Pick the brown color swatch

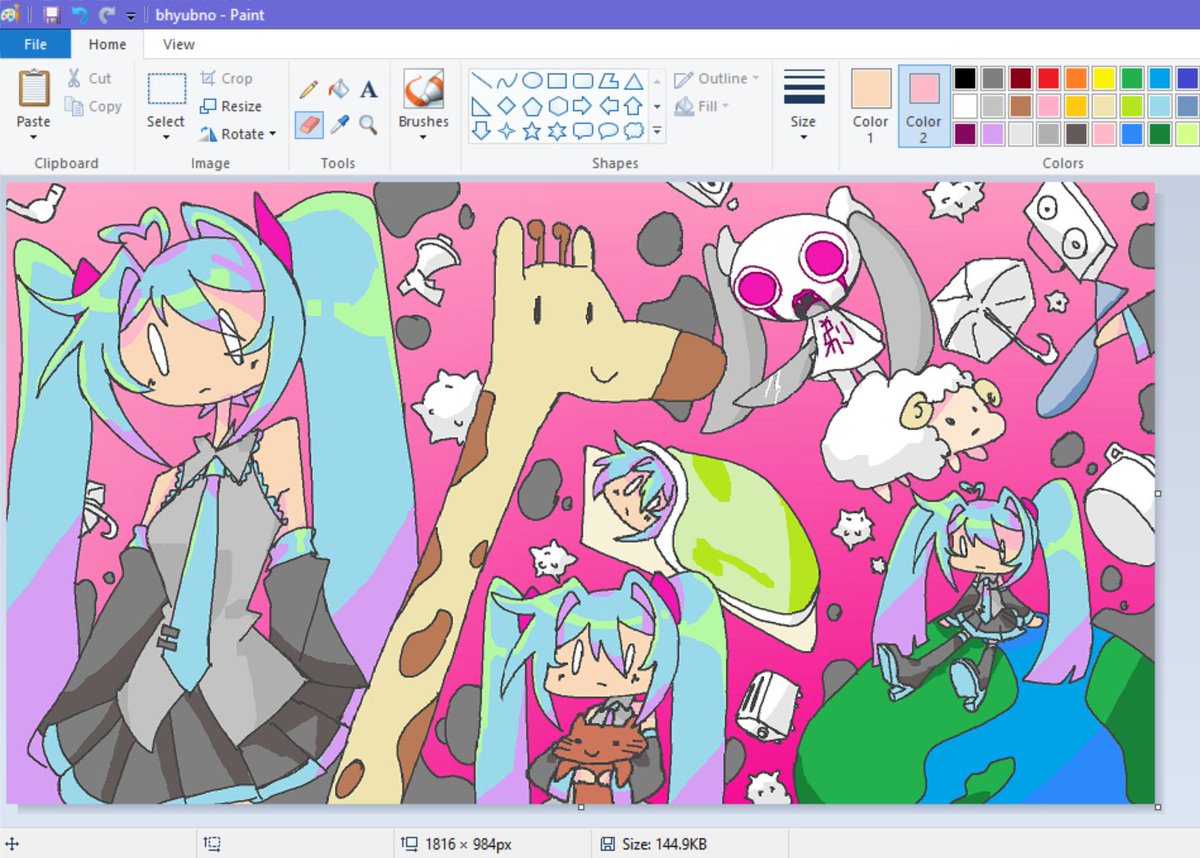point(1020,106)
